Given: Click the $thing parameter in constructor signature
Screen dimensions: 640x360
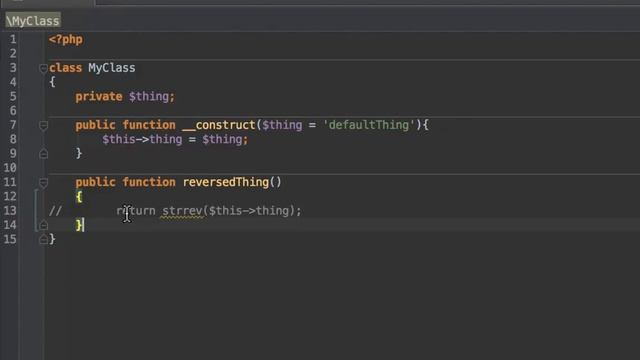Looking at the screenshot, I should click(282, 125).
